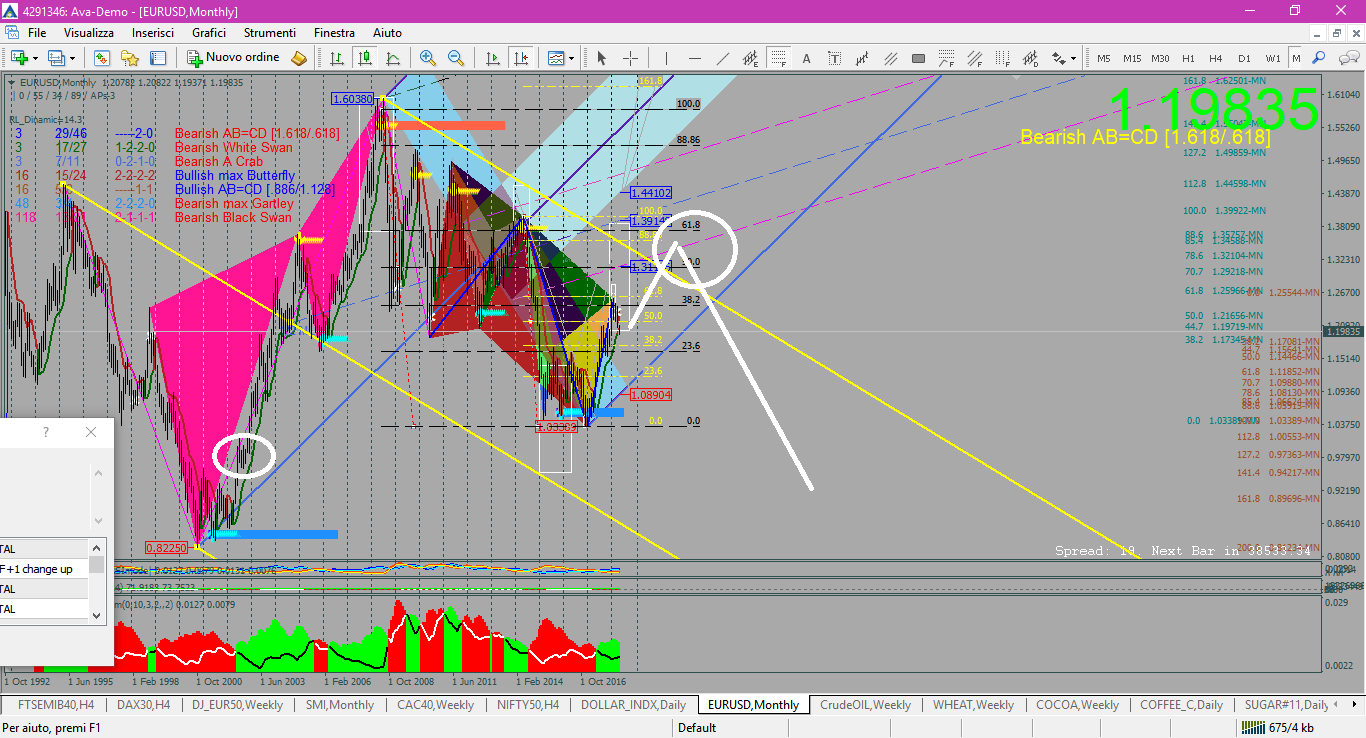Screen dimensions: 1366x738
Task: Toggle chart auto scroll
Action: (x=493, y=58)
